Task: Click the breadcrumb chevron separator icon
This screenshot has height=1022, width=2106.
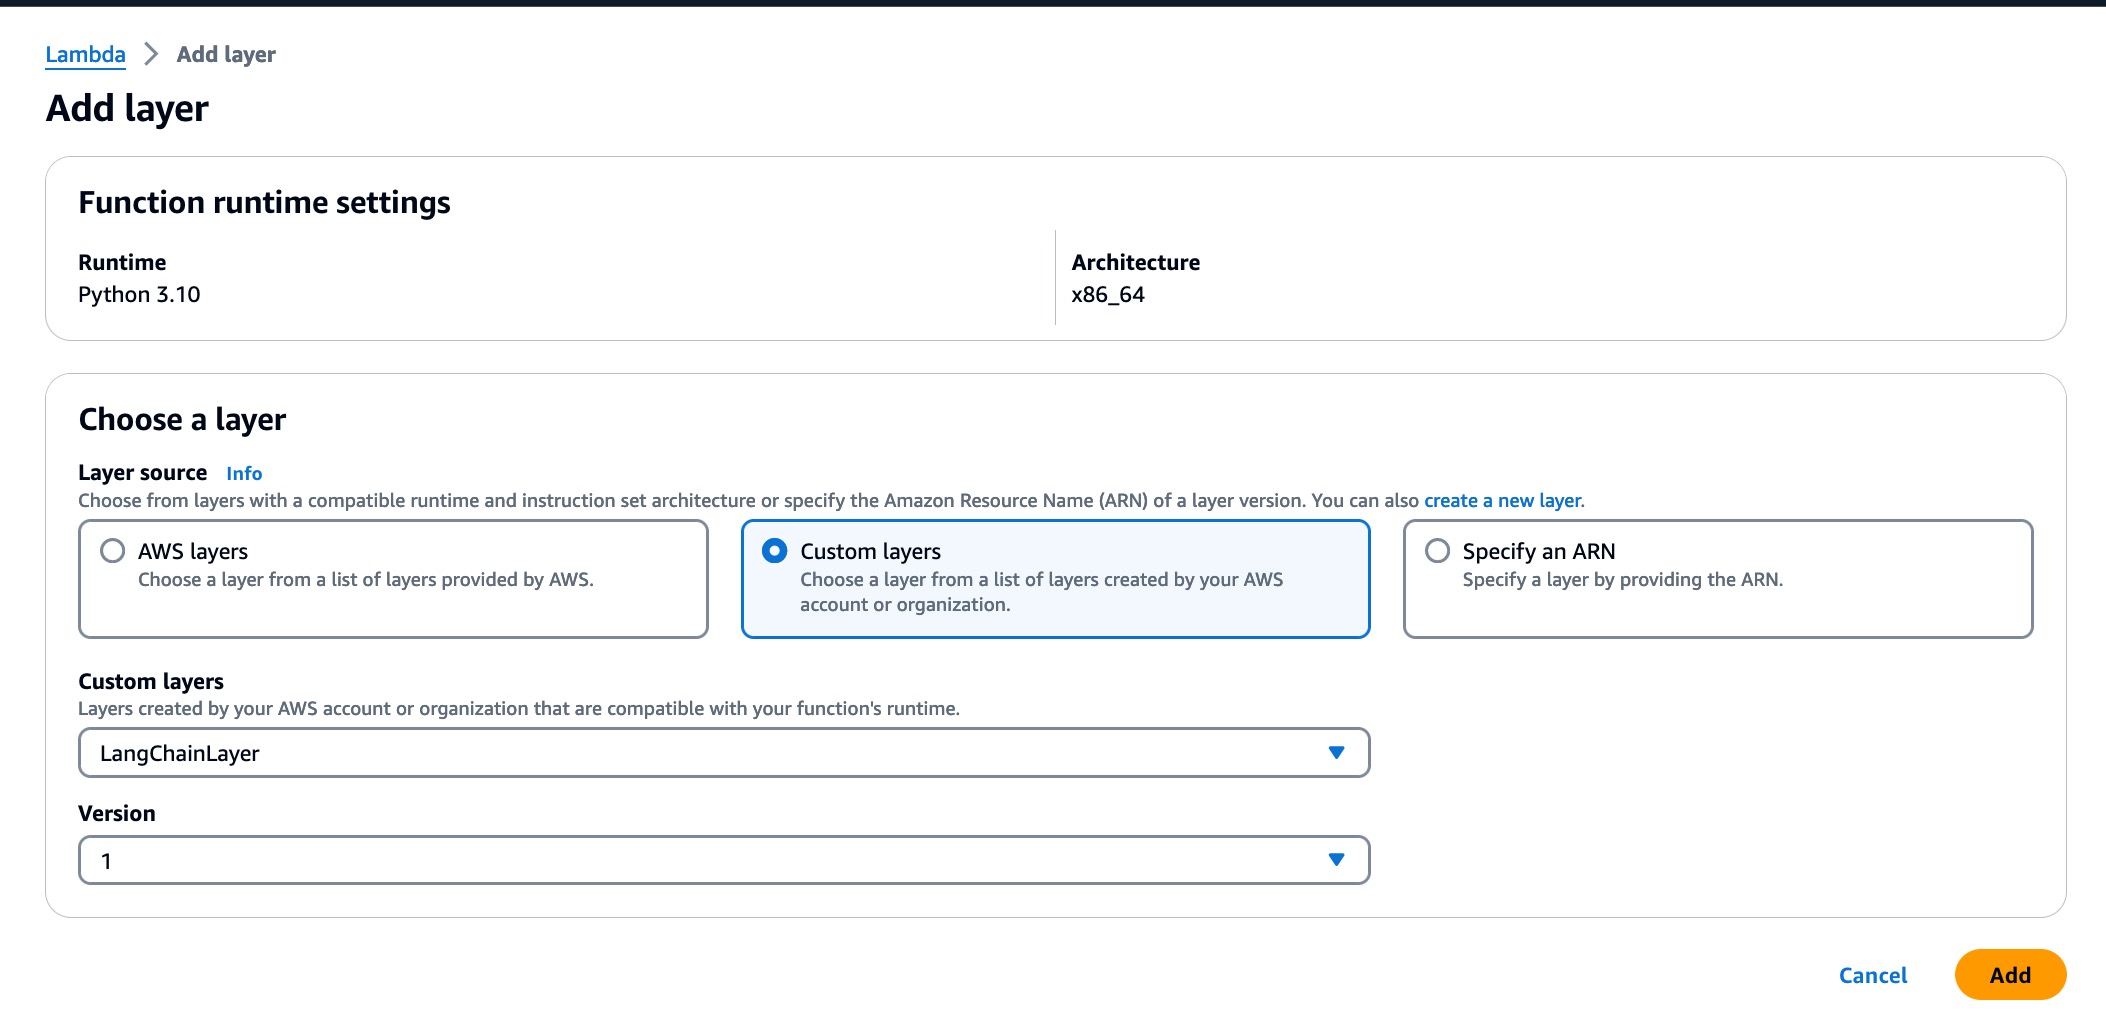Action: 151,54
